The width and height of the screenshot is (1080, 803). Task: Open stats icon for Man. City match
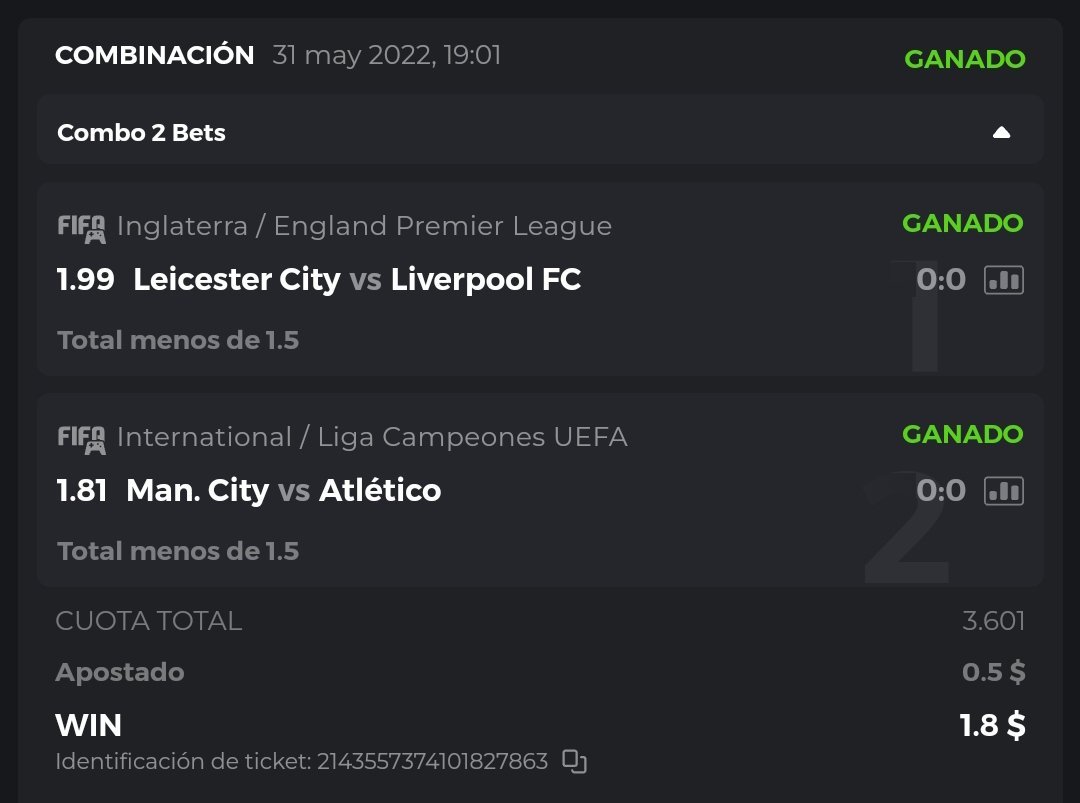point(1004,491)
